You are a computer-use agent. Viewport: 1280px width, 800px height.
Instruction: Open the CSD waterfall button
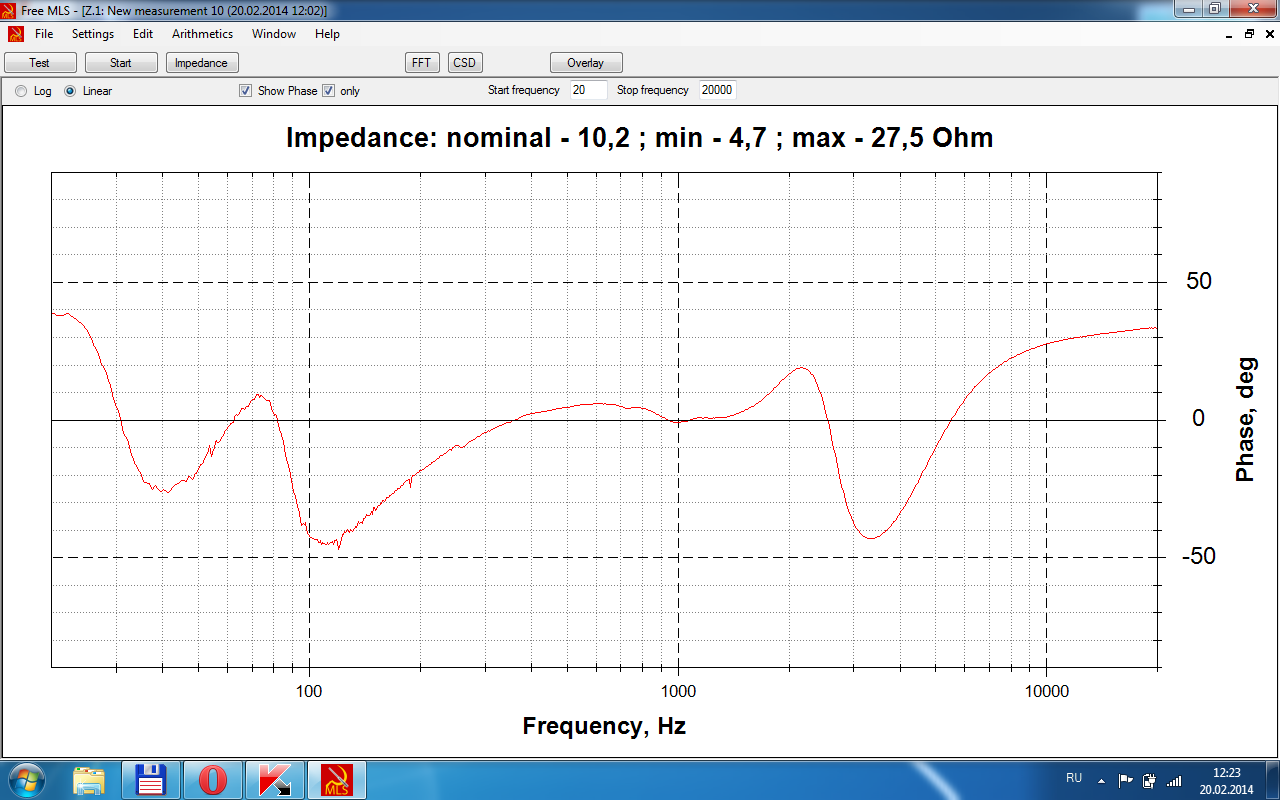click(x=465, y=63)
